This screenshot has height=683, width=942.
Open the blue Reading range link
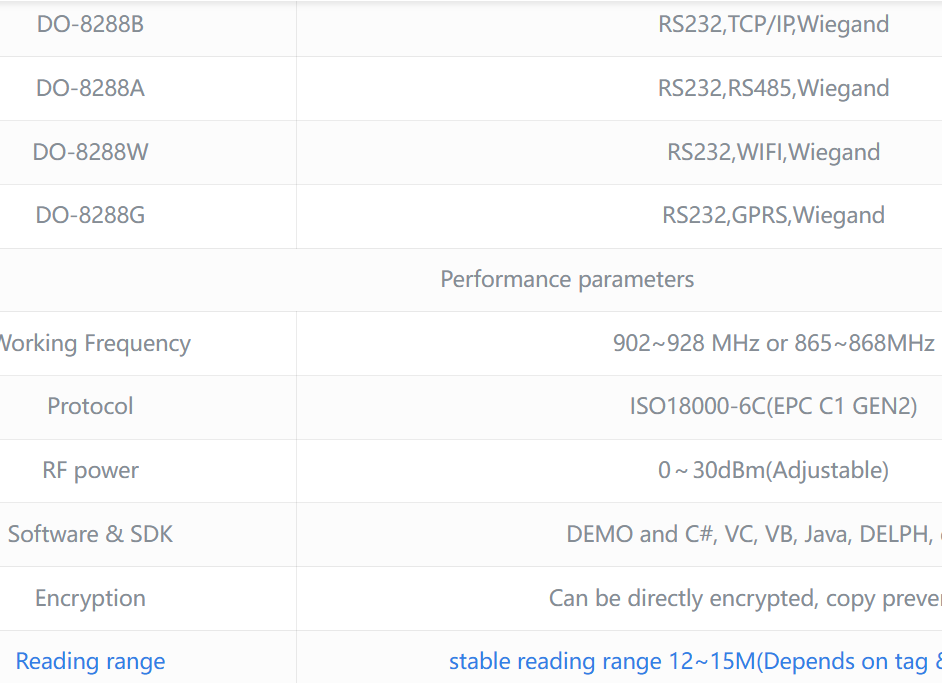90,661
